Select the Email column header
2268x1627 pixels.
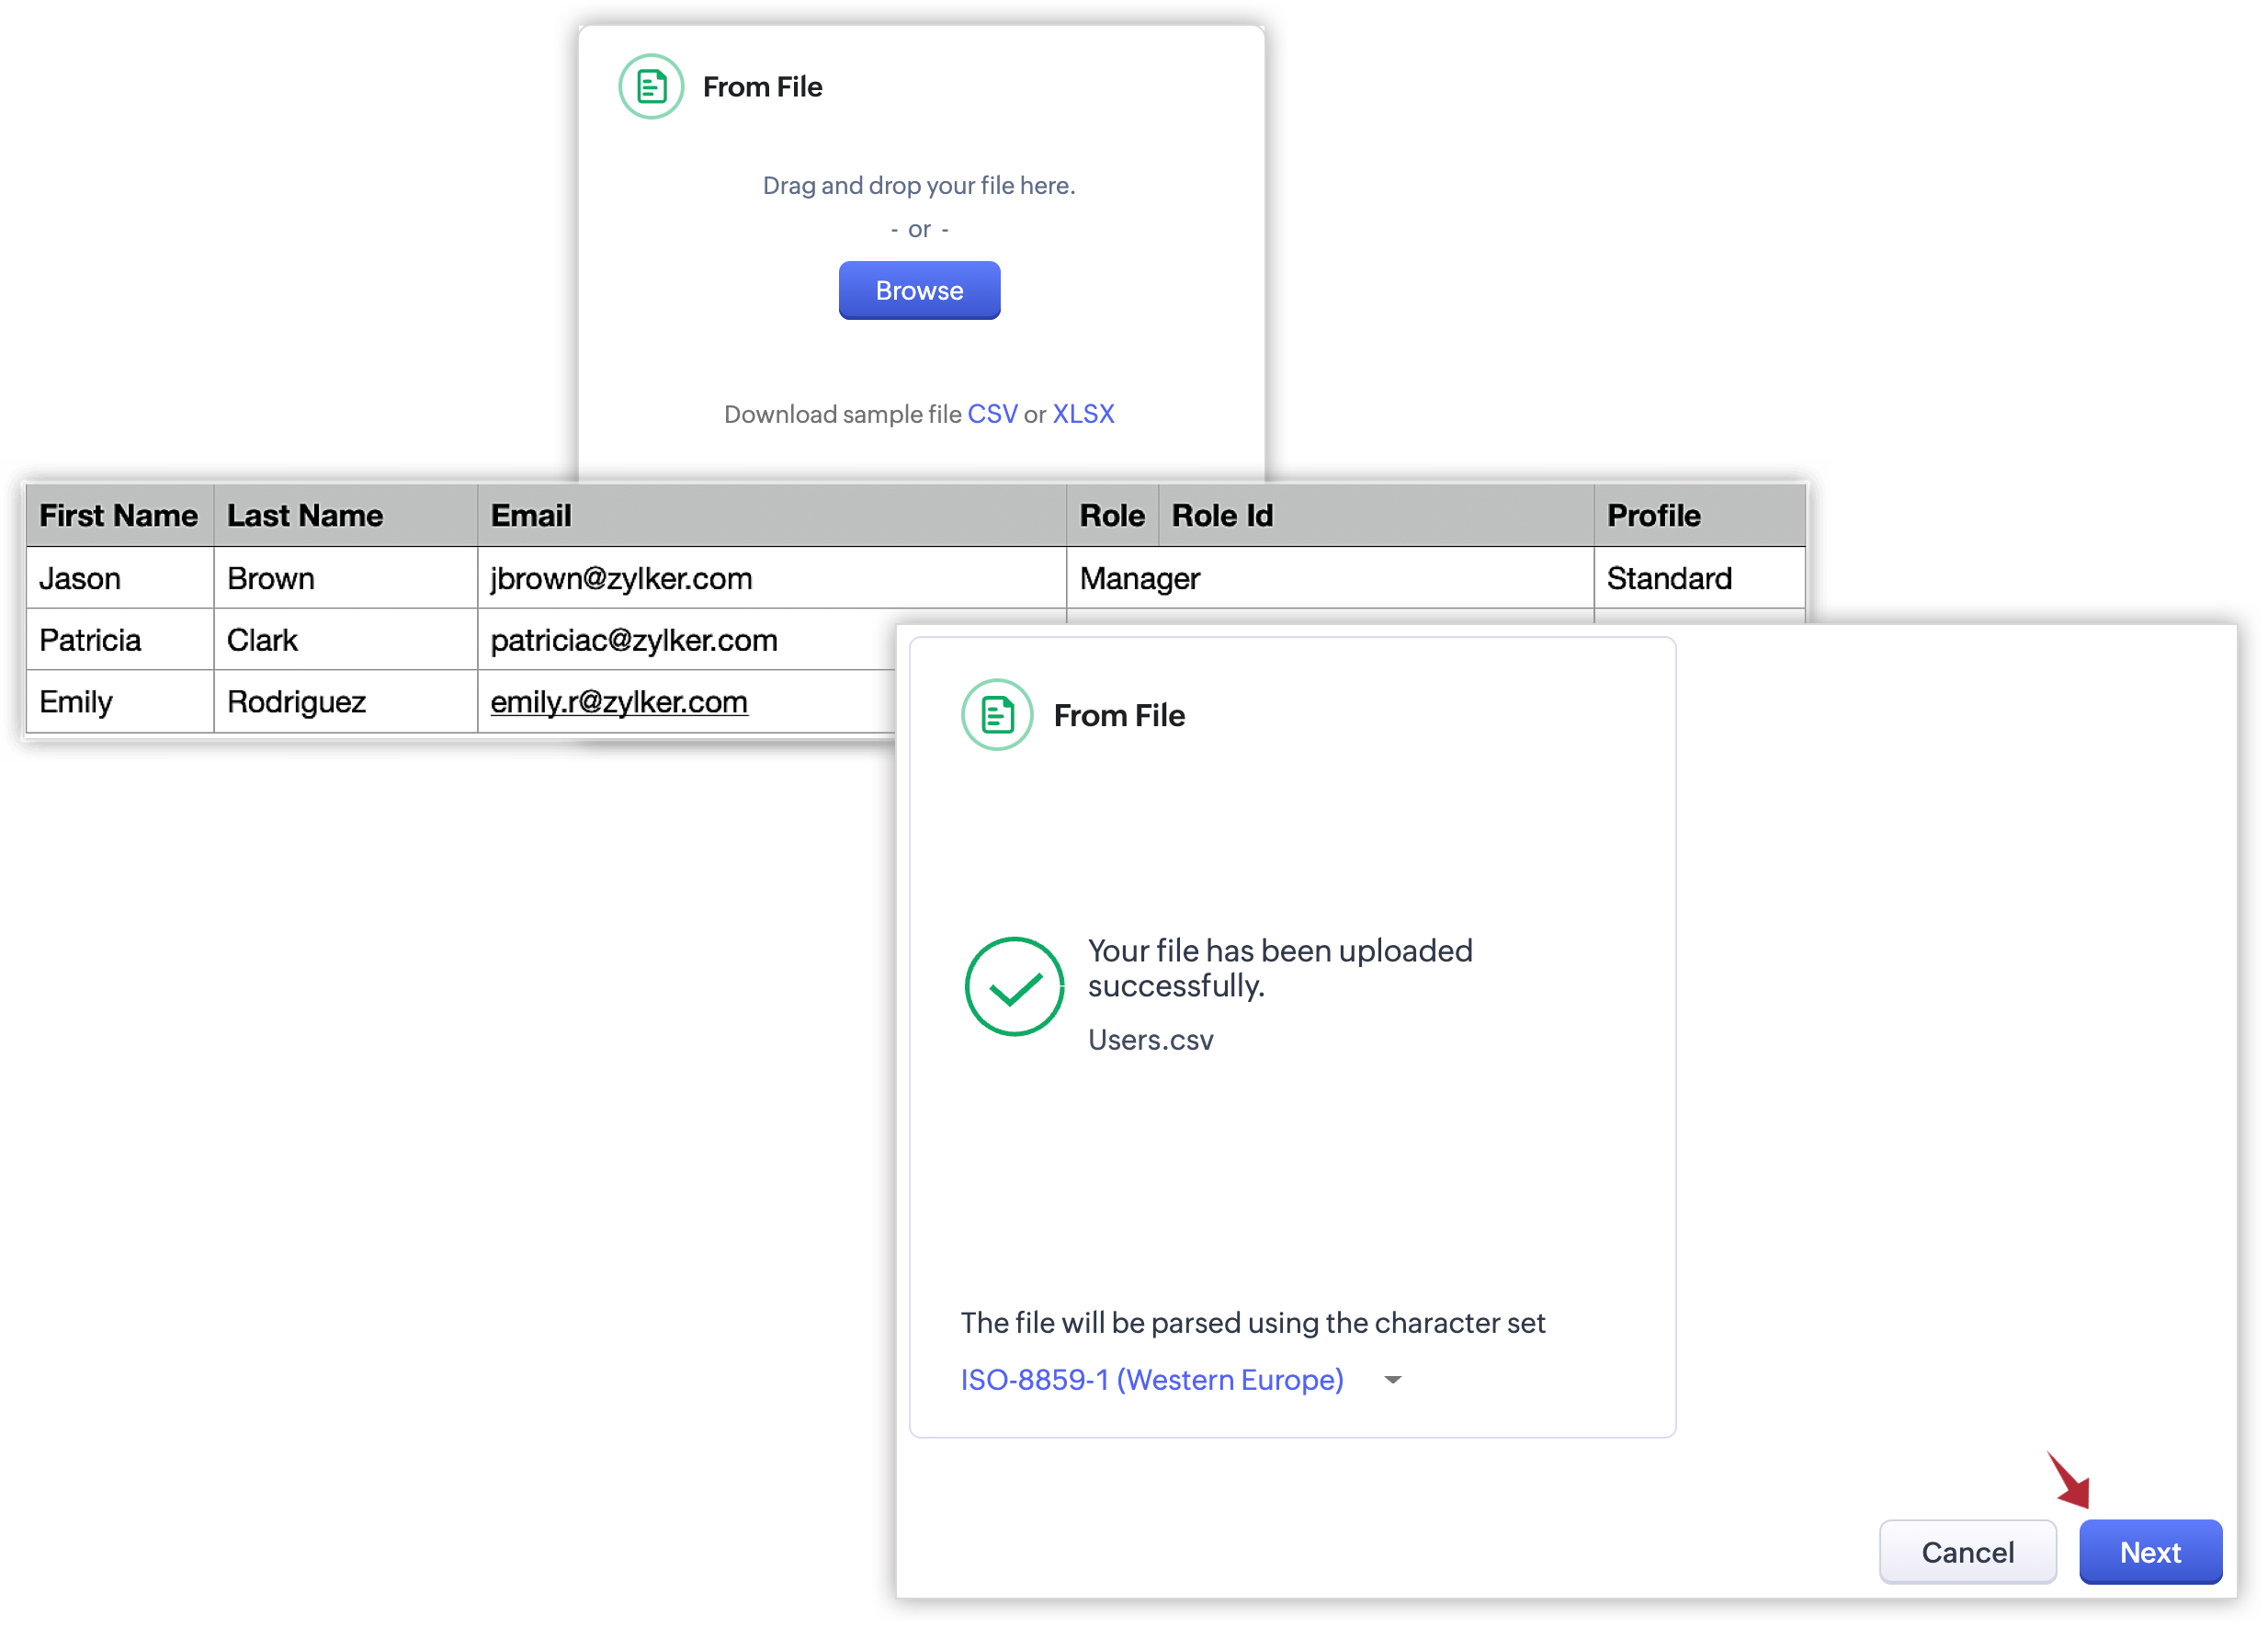point(530,516)
